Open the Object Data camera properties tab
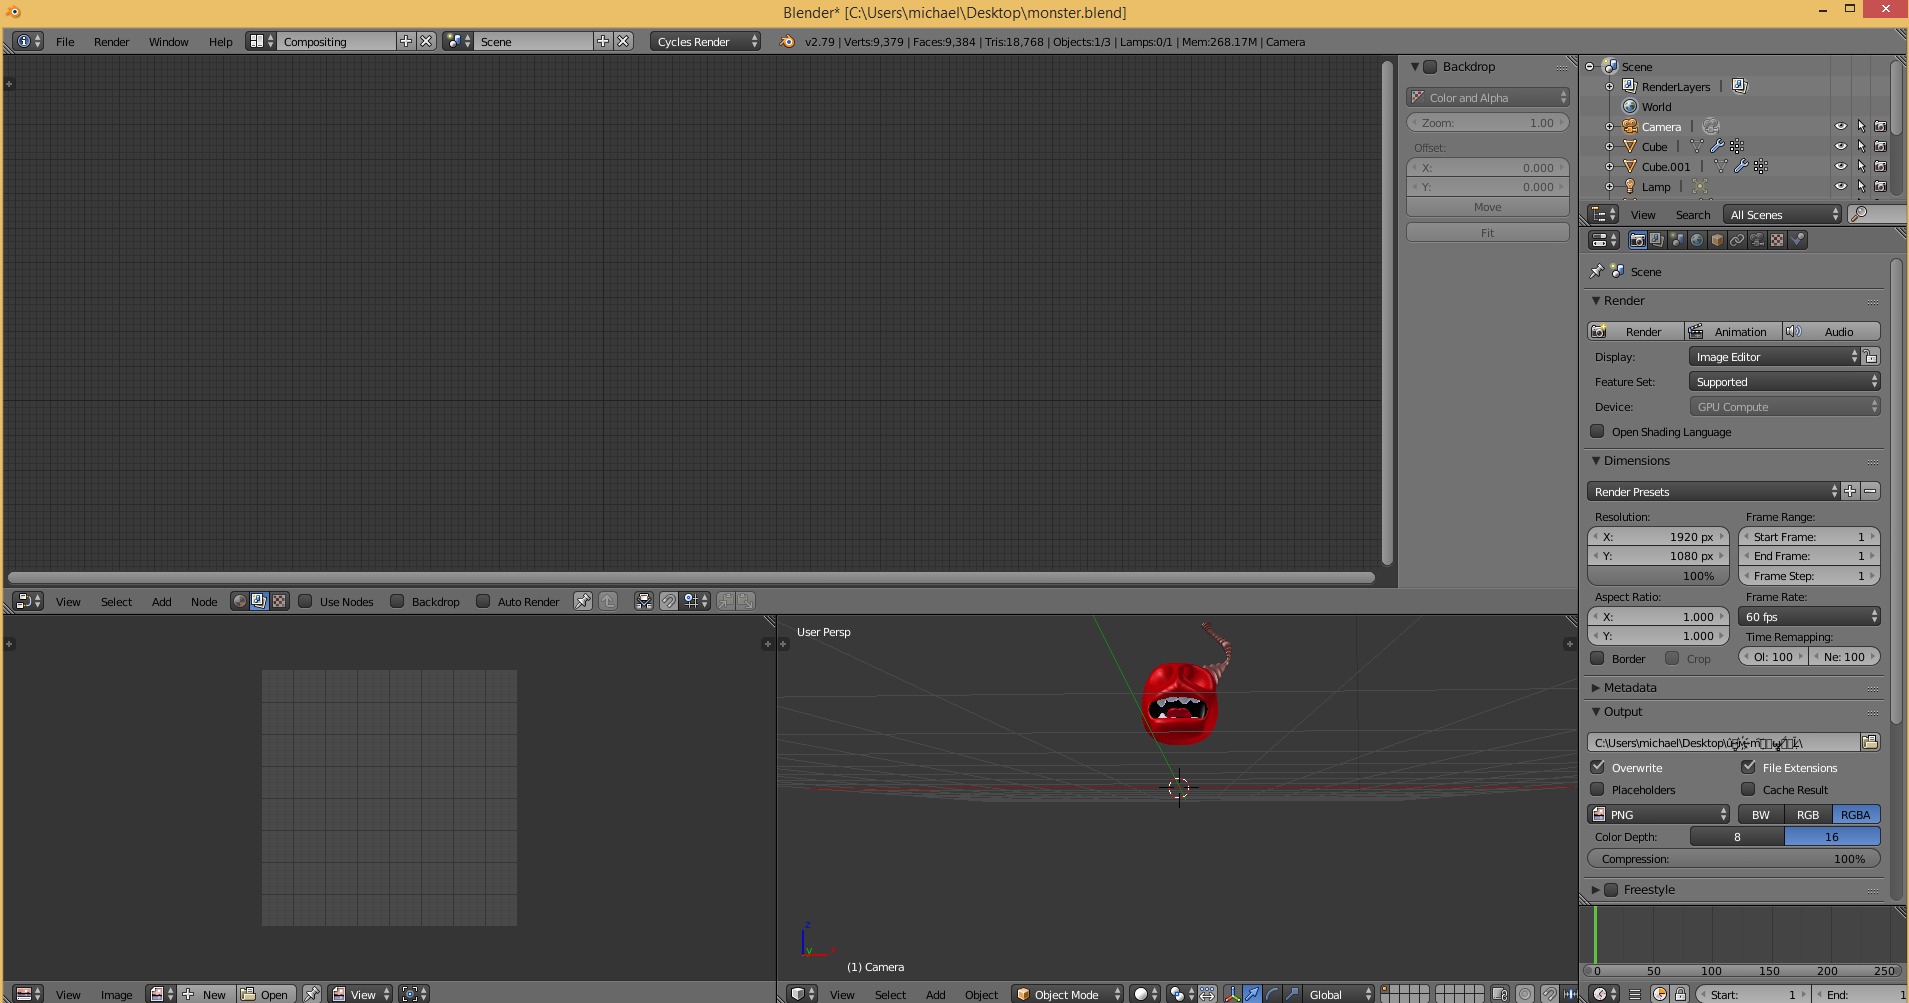 point(1757,240)
